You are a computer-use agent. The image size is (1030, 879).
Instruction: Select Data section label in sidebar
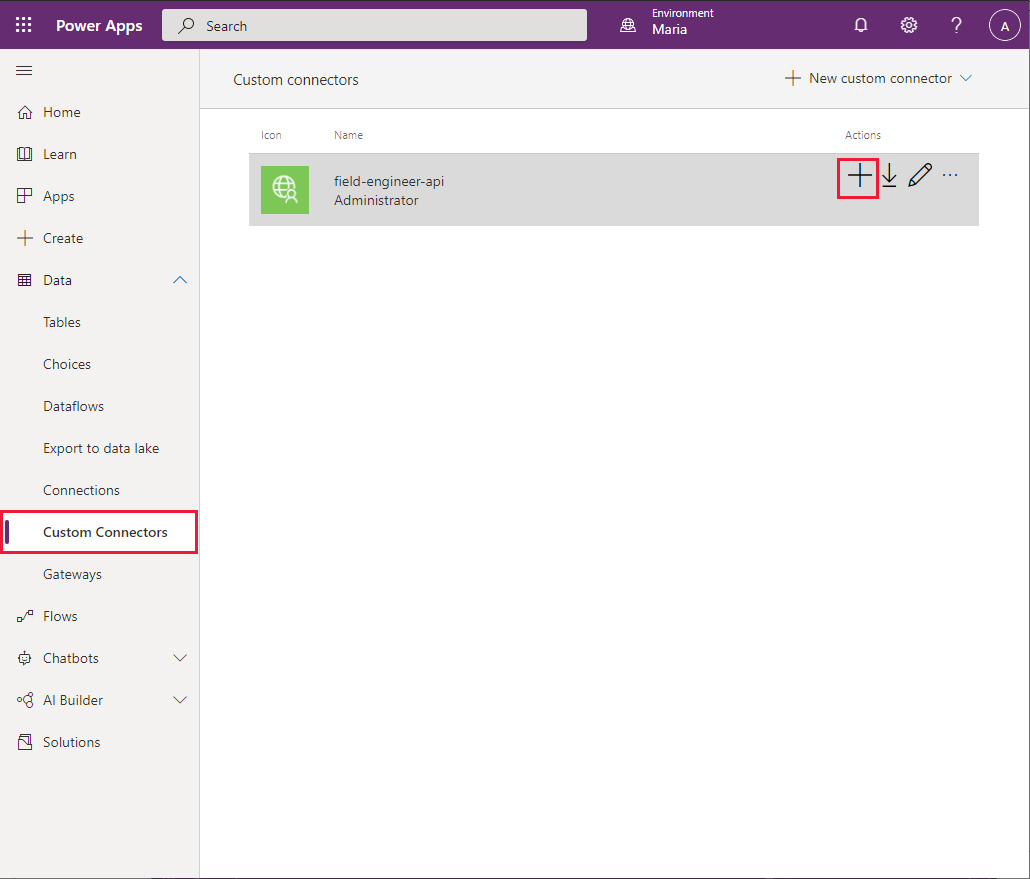point(57,281)
